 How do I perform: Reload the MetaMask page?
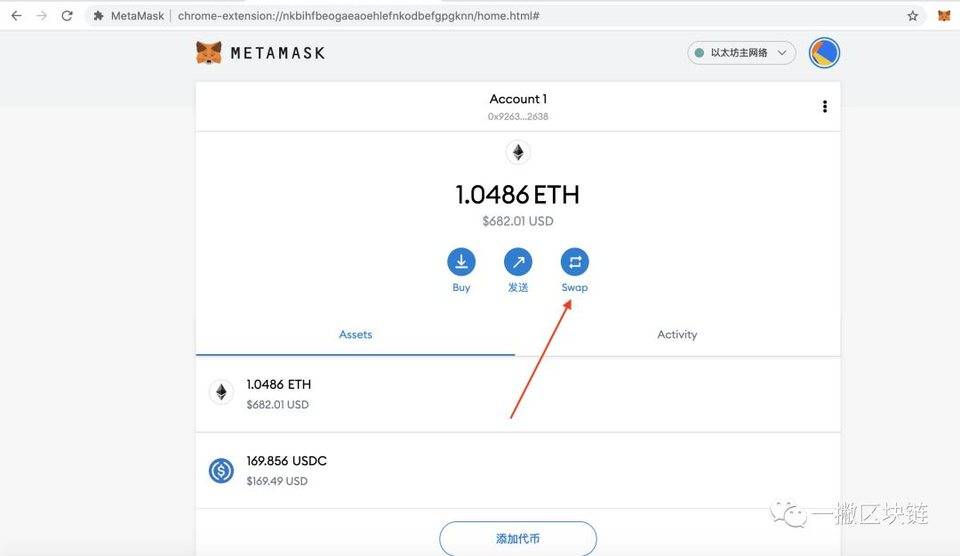(x=67, y=16)
